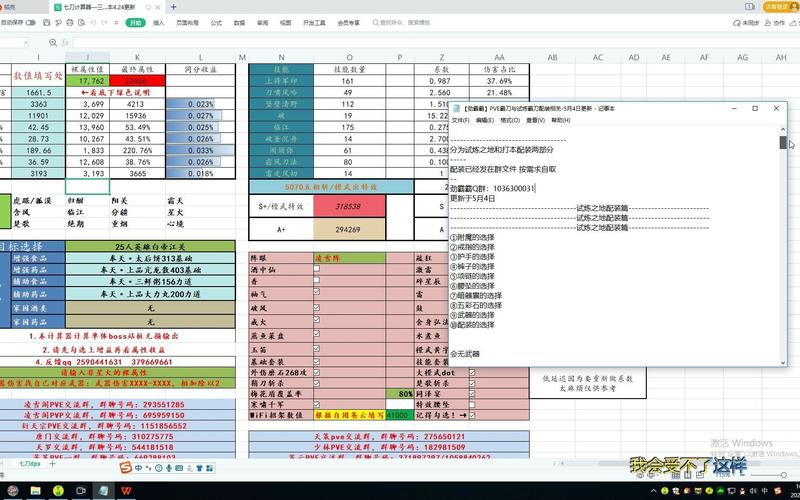This screenshot has width=800, height=500.
Task: Click the undo arrow icon
Action: click(93, 23)
